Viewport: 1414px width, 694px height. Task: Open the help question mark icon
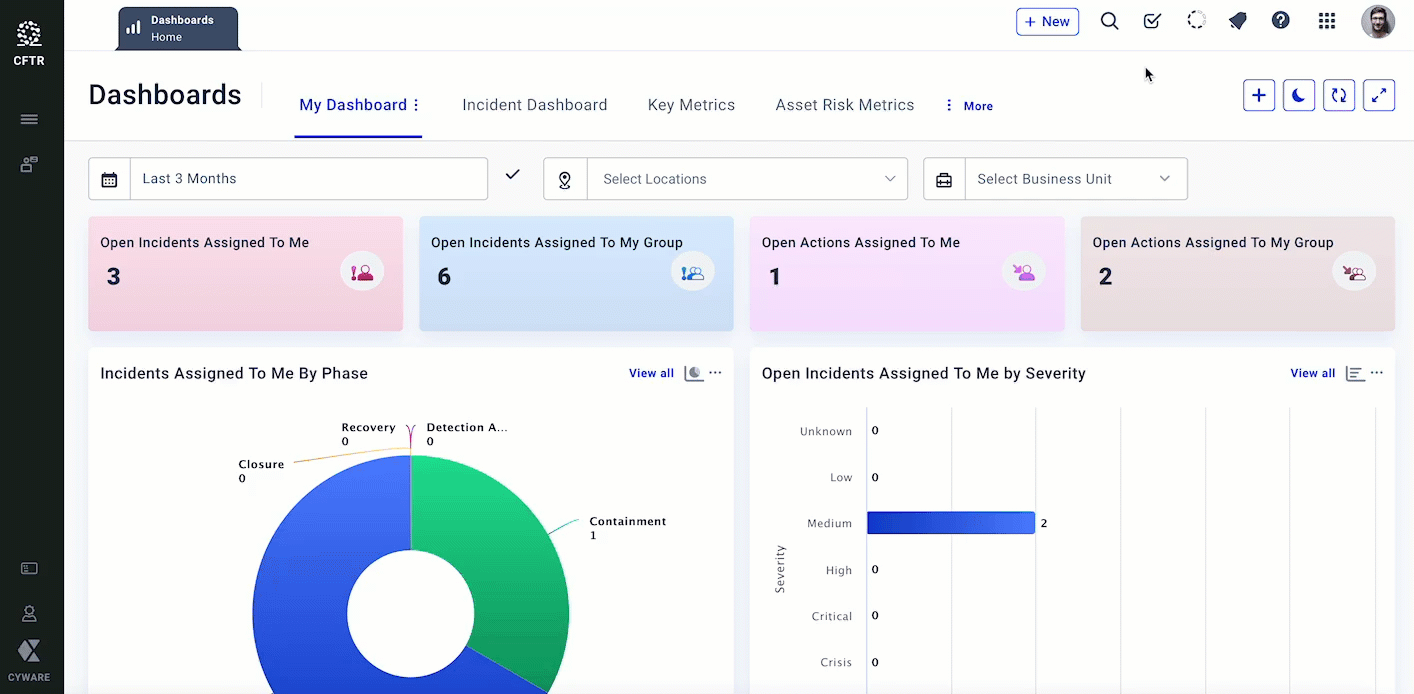(1280, 21)
